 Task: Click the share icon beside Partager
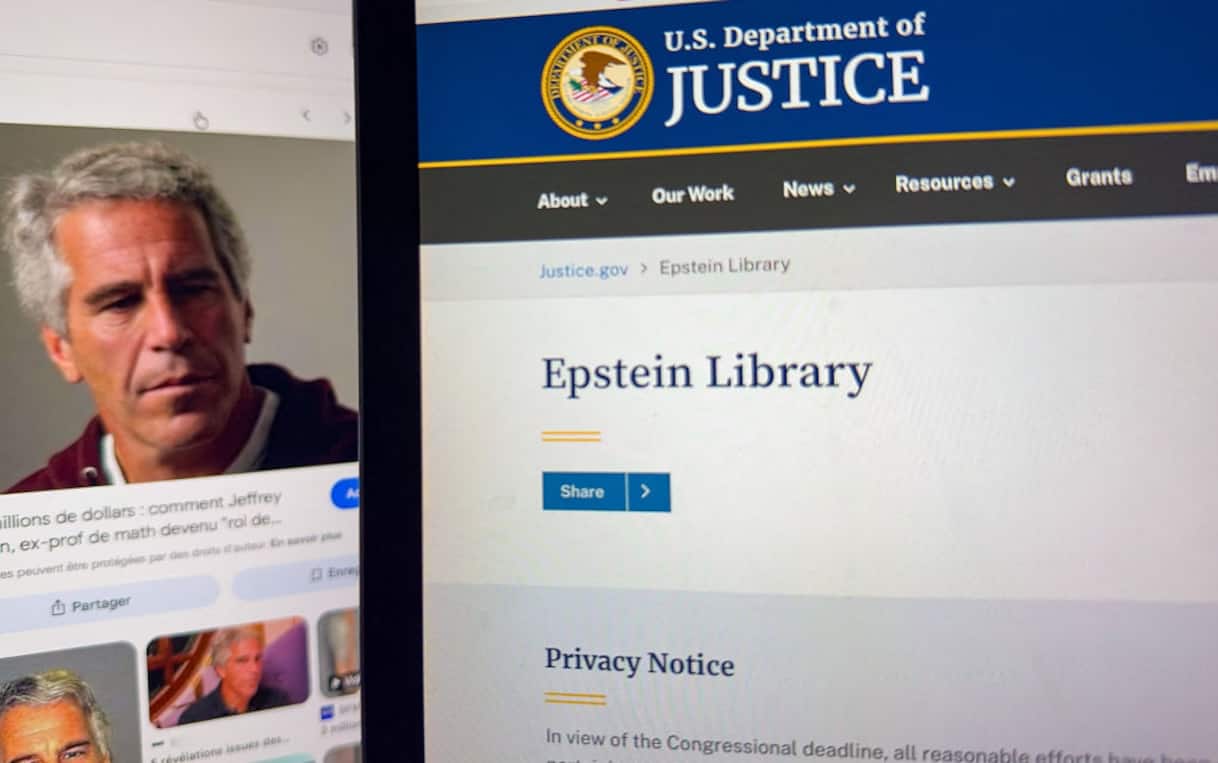(58, 607)
